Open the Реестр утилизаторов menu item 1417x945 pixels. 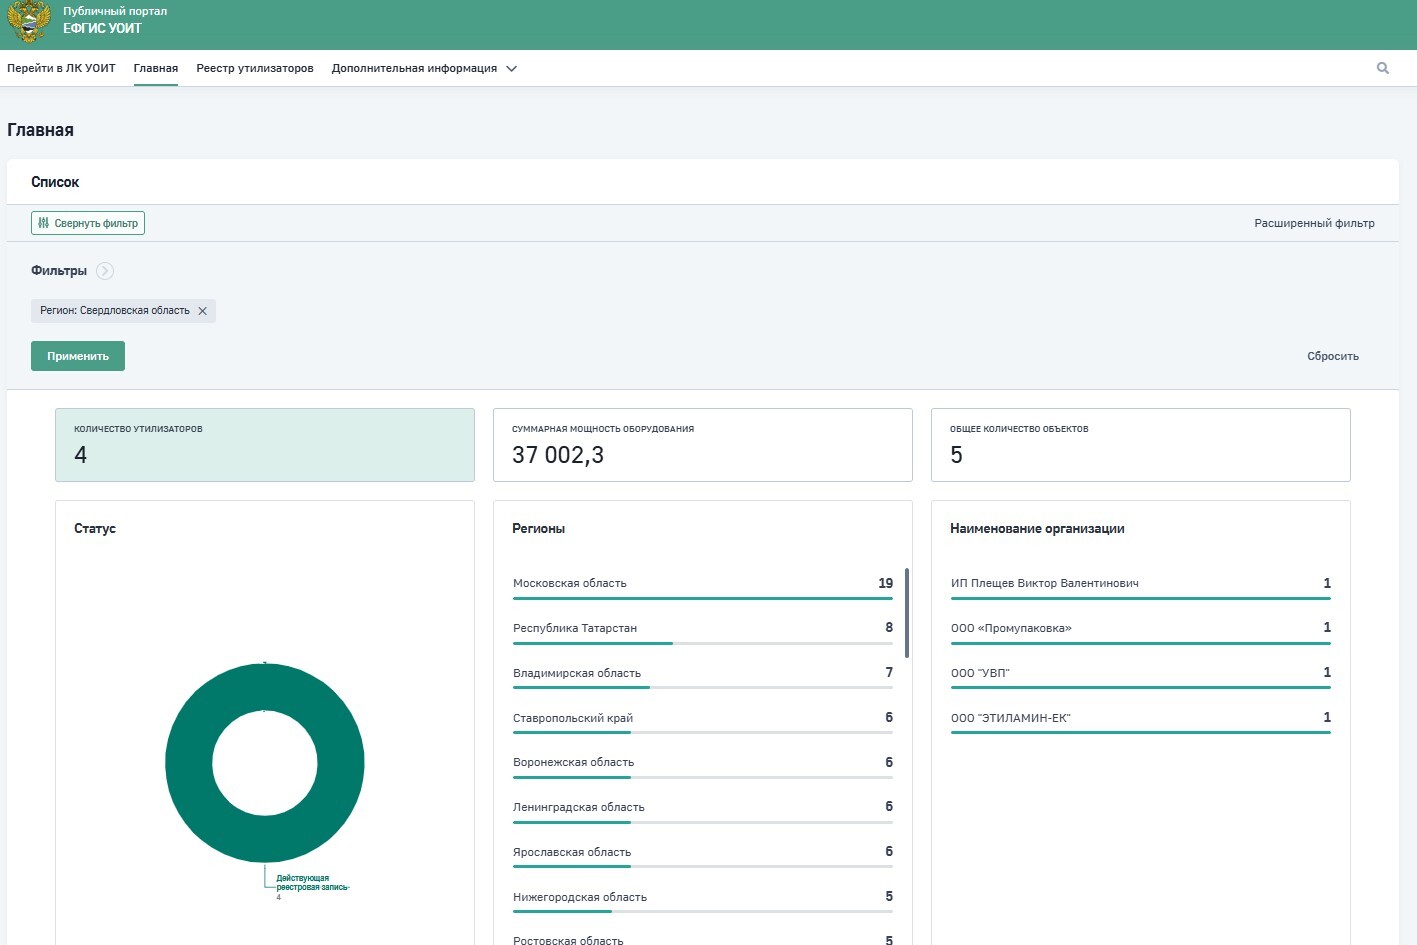255,69
